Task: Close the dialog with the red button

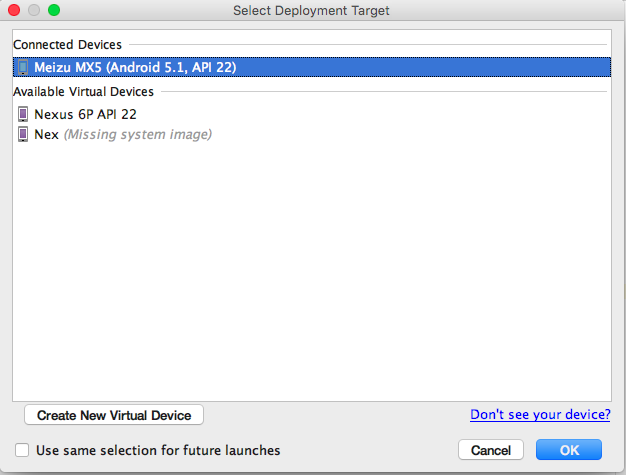Action: [14, 10]
